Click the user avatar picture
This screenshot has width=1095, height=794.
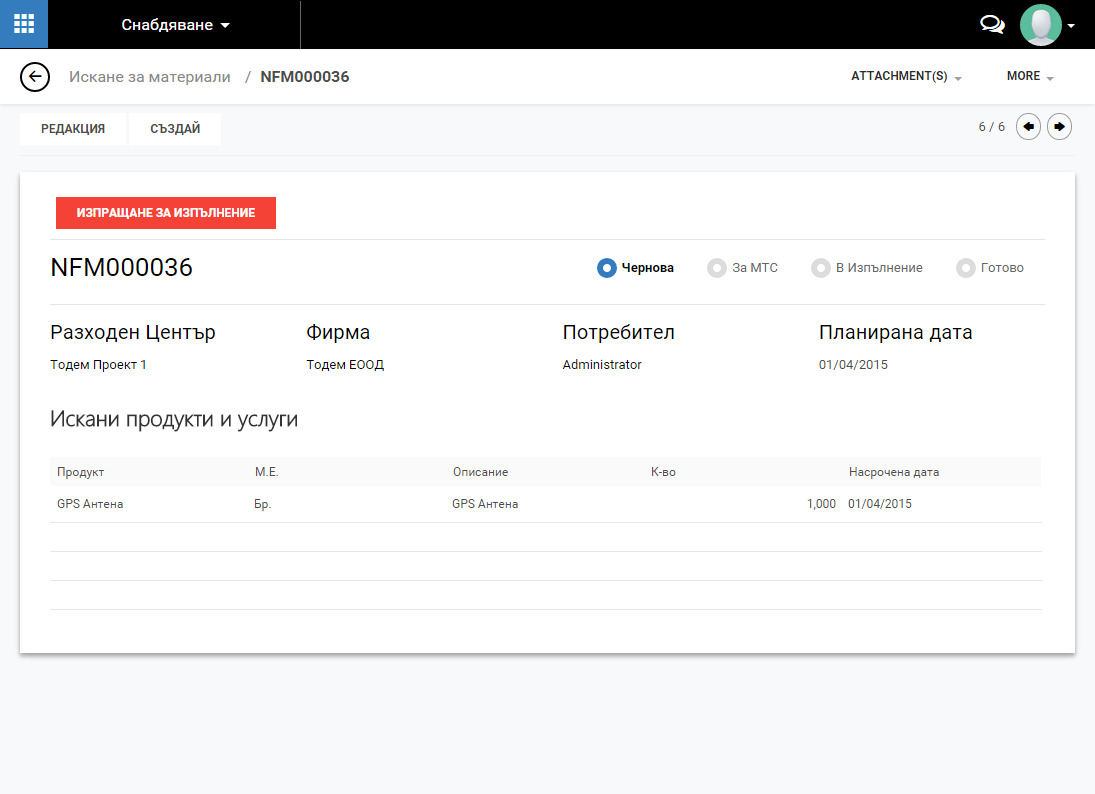1040,25
